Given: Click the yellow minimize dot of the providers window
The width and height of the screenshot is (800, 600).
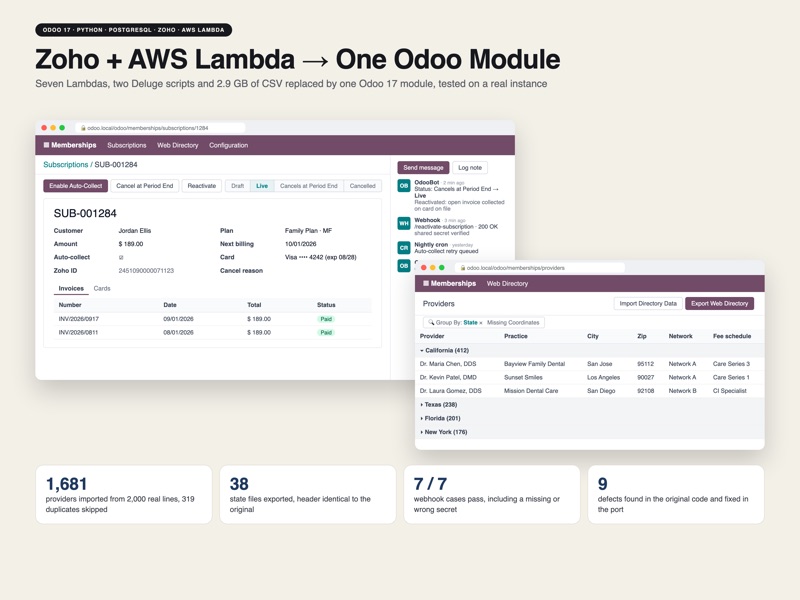Looking at the screenshot, I should coord(433,267).
